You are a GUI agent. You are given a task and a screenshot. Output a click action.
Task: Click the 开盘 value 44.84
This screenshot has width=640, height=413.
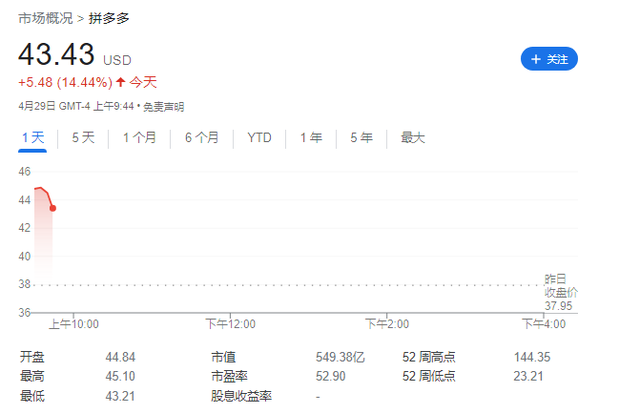pyautogui.click(x=120, y=357)
